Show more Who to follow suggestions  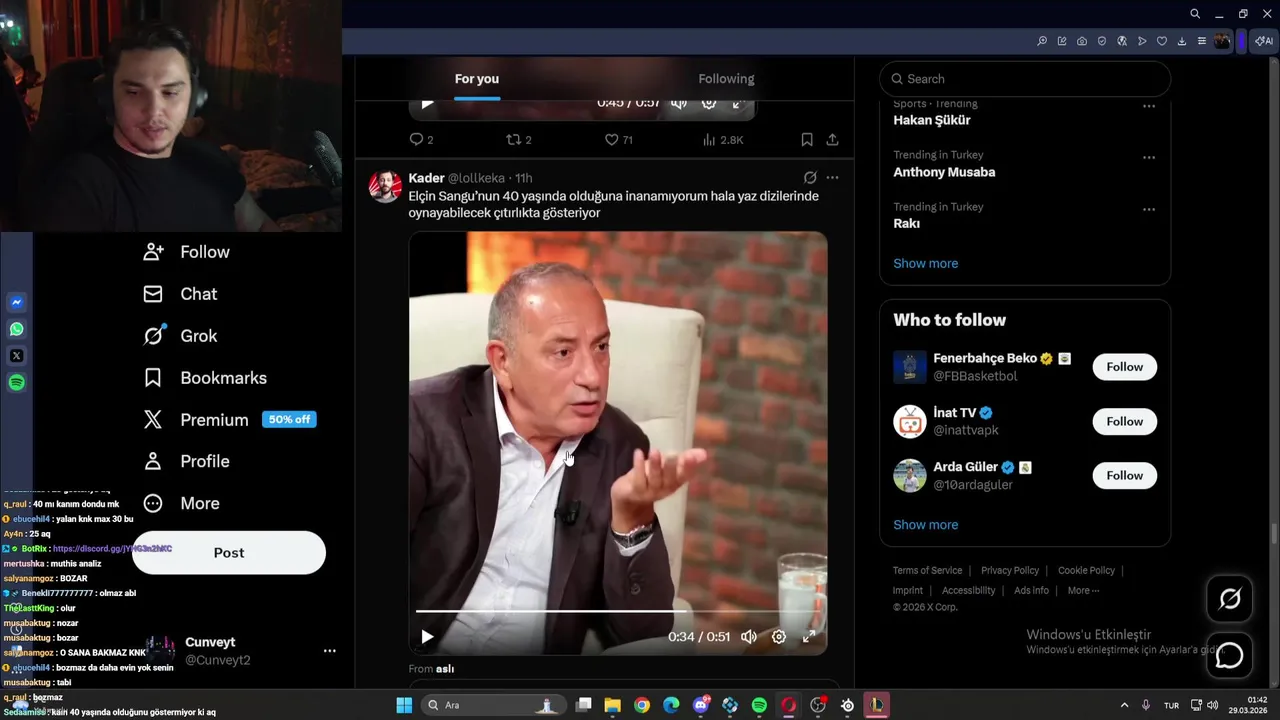click(x=925, y=525)
